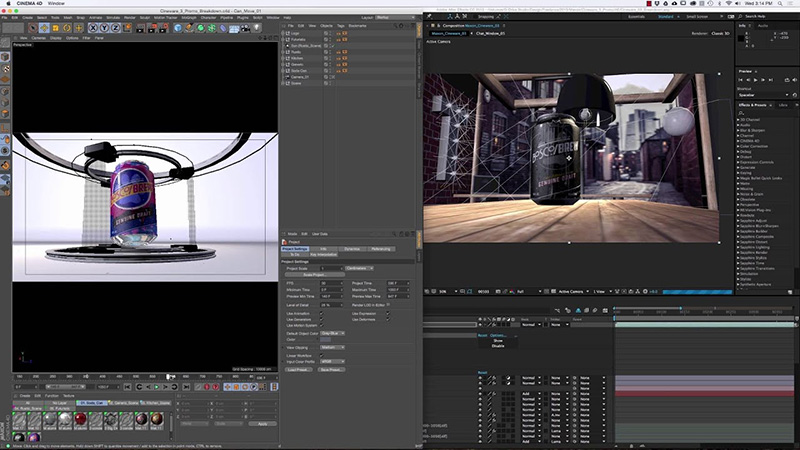Click the Scale Project button
800x450 pixels.
(x=315, y=274)
